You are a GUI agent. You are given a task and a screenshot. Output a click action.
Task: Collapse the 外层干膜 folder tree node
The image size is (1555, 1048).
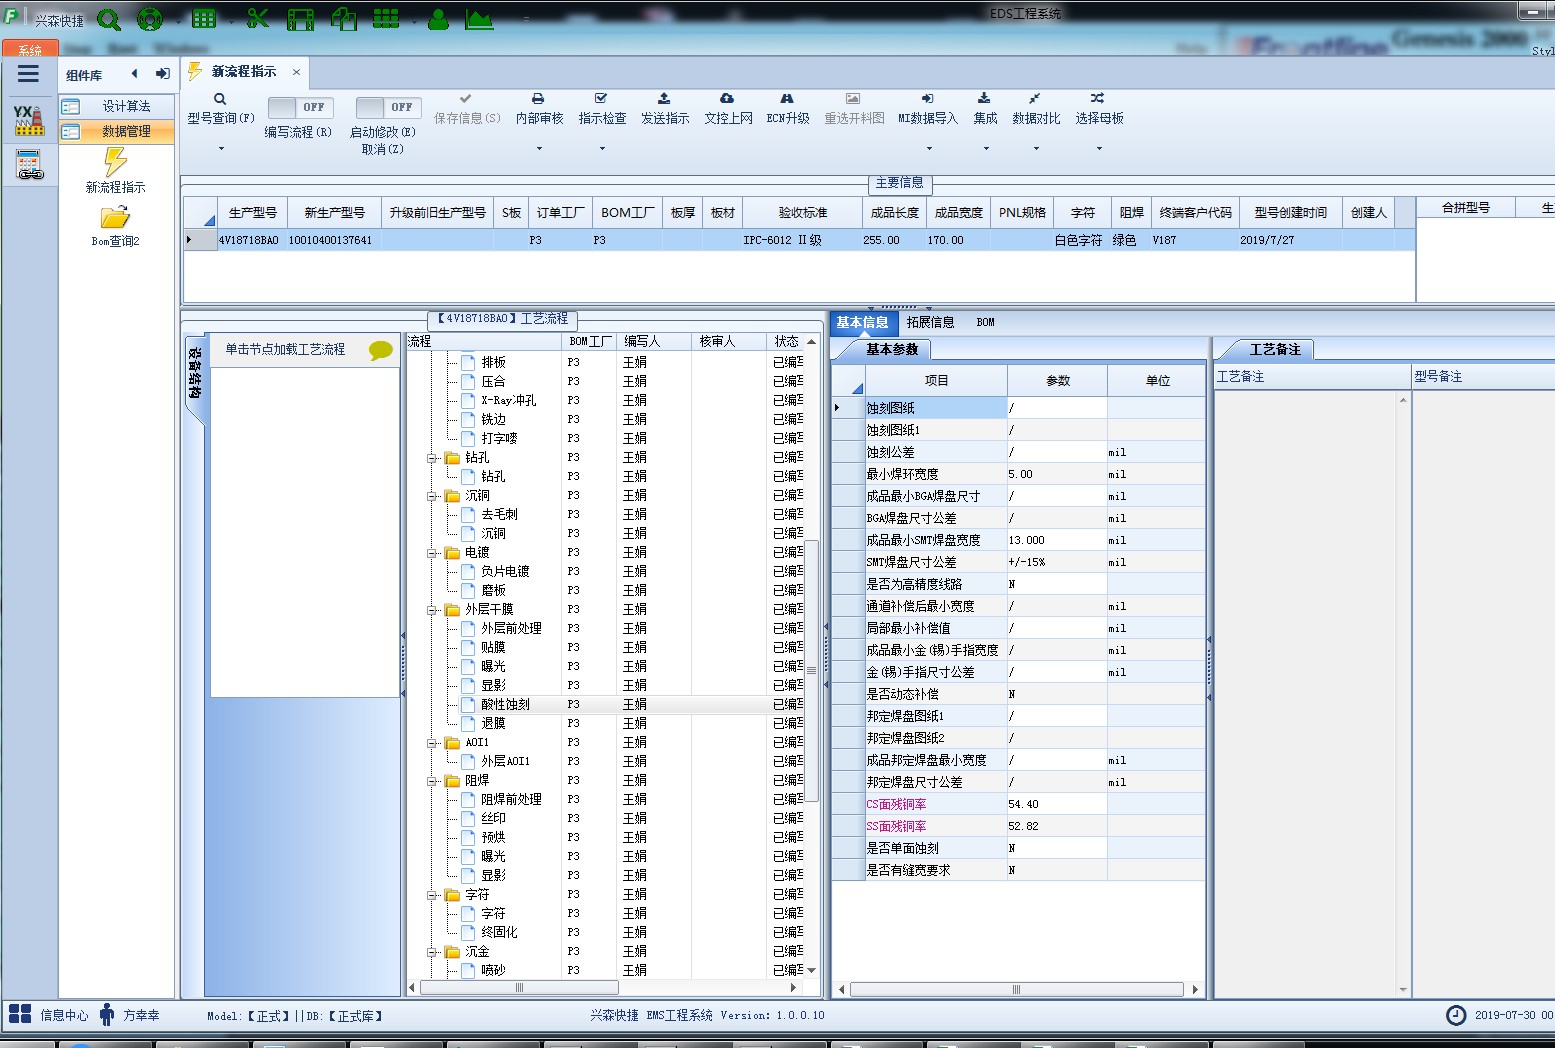click(x=433, y=610)
